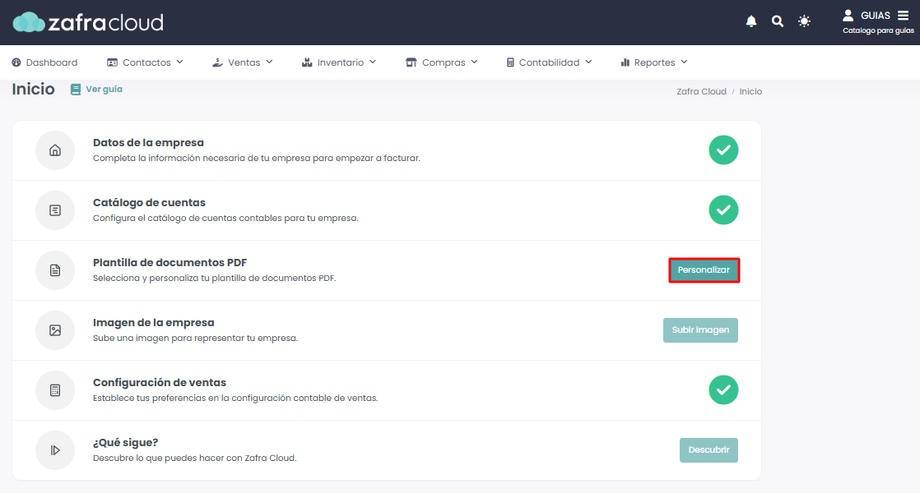Viewport: 920px width, 493px height.
Task: Click the calculator icon for Configuración de ventas
Action: (x=55, y=390)
